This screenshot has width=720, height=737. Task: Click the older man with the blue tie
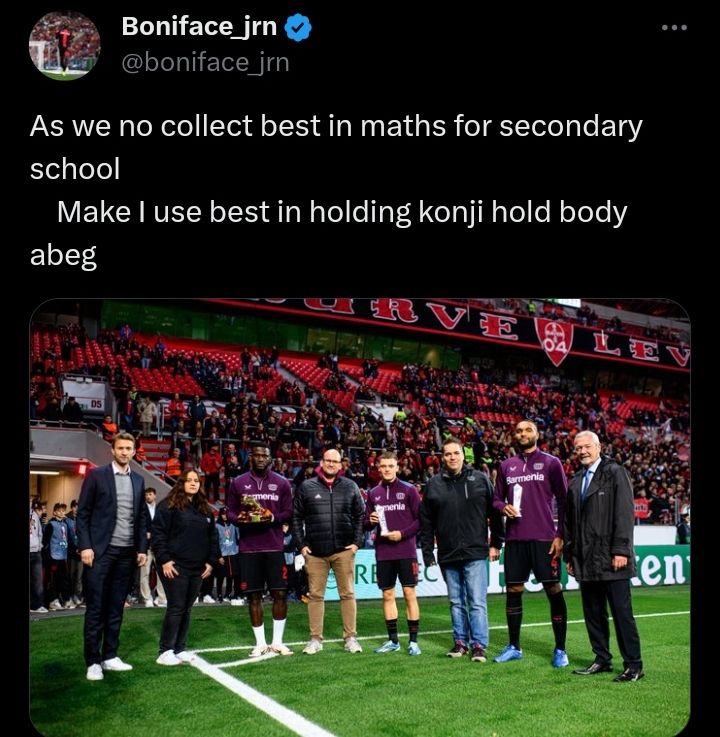[603, 555]
